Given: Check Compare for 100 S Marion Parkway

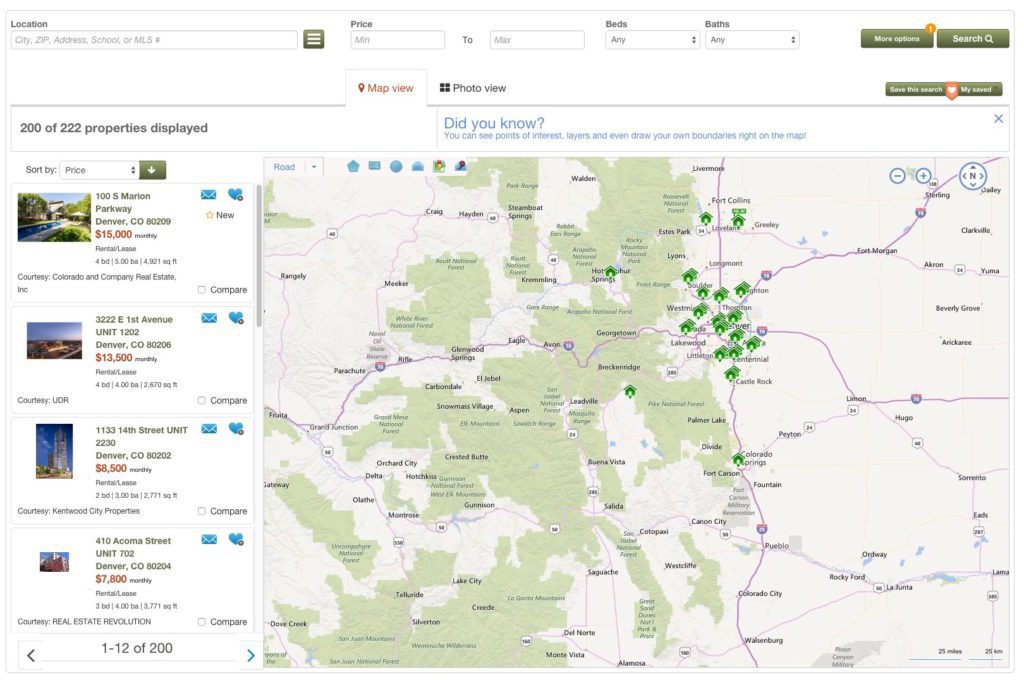Looking at the screenshot, I should pos(202,289).
